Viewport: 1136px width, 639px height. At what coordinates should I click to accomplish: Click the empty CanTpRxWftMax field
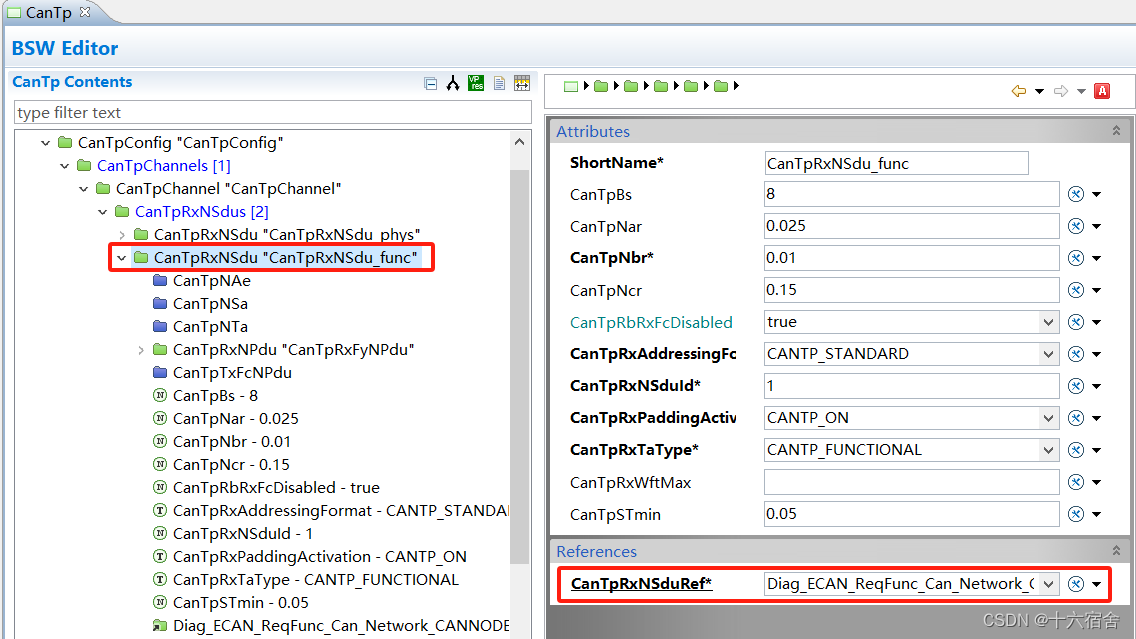(911, 482)
